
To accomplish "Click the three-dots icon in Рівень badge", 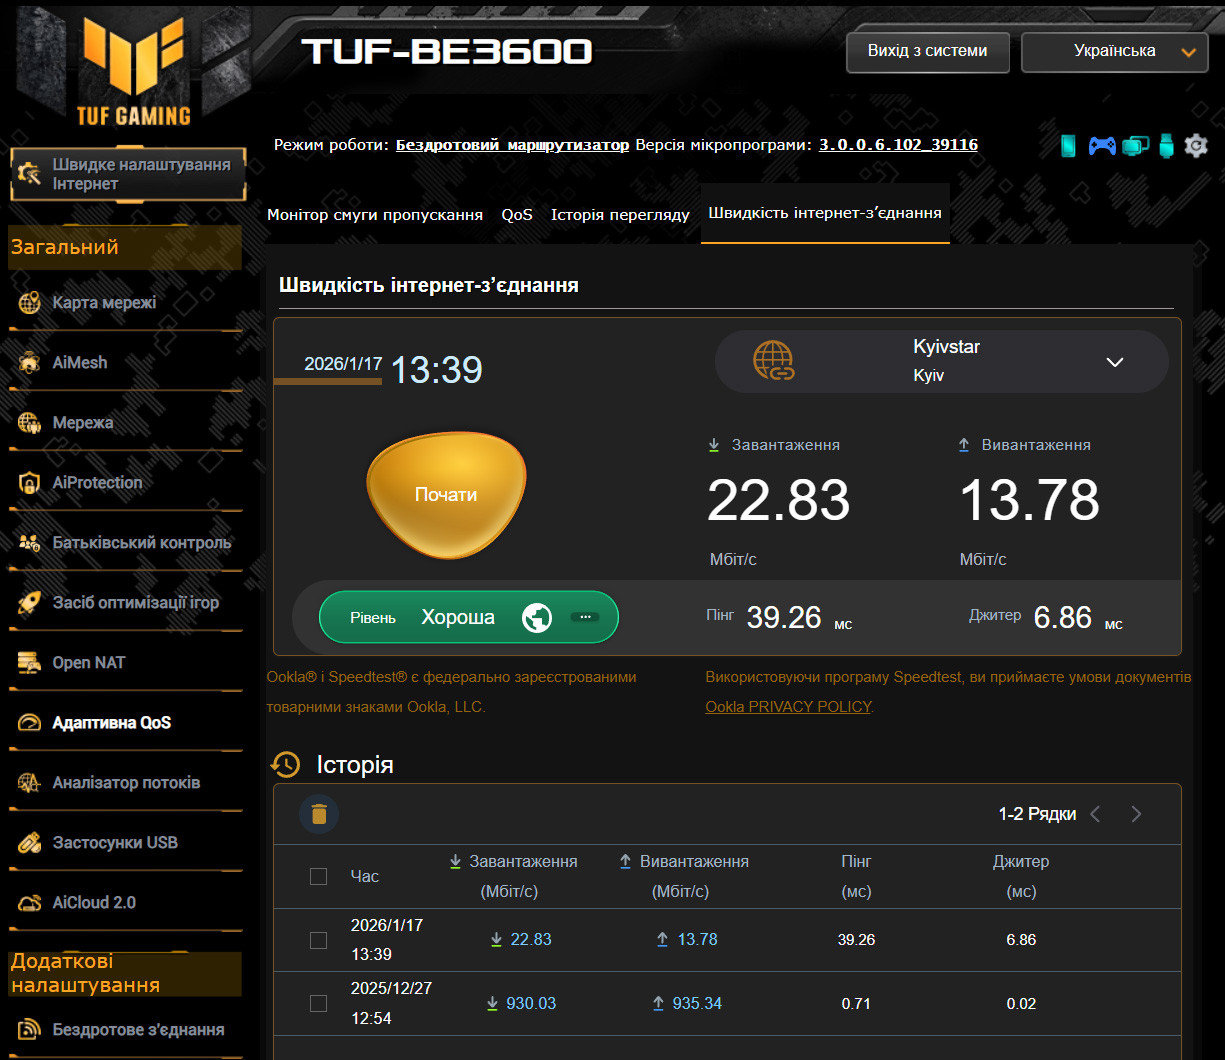I will pyautogui.click(x=585, y=617).
